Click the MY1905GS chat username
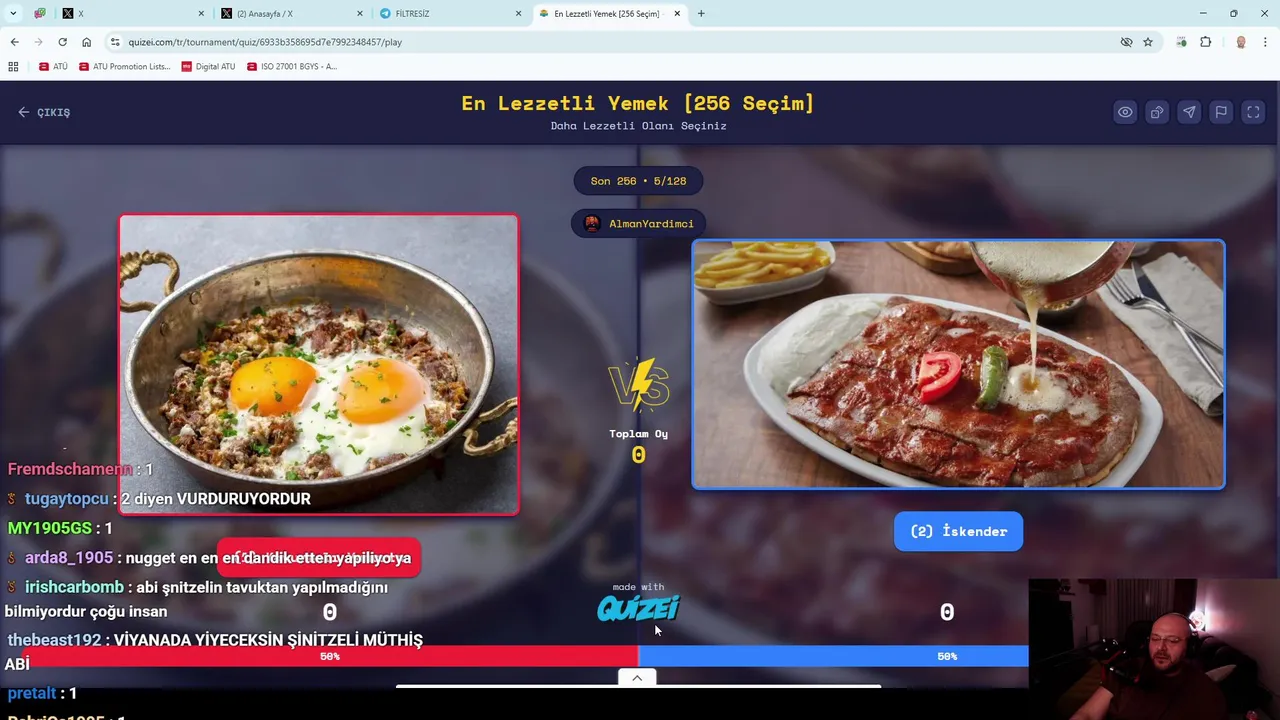Screen dimensions: 1280x720 tap(49, 528)
